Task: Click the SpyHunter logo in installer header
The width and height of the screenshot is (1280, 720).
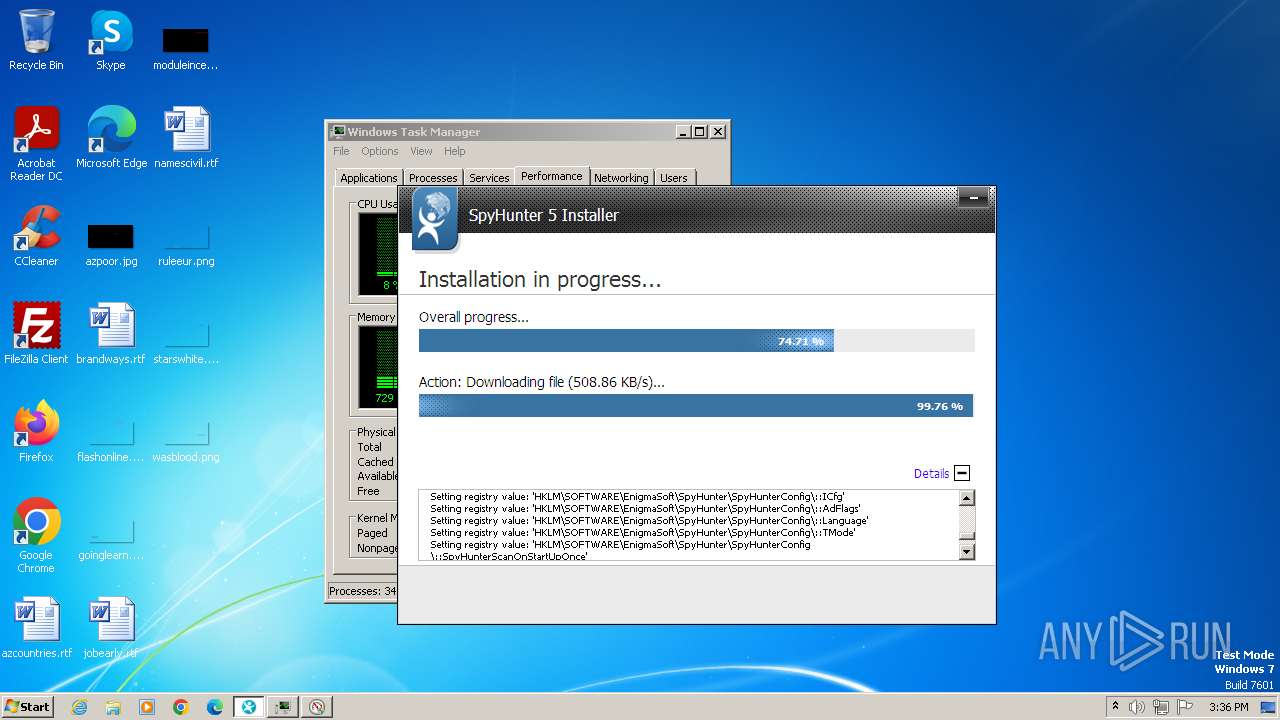Action: (x=435, y=219)
